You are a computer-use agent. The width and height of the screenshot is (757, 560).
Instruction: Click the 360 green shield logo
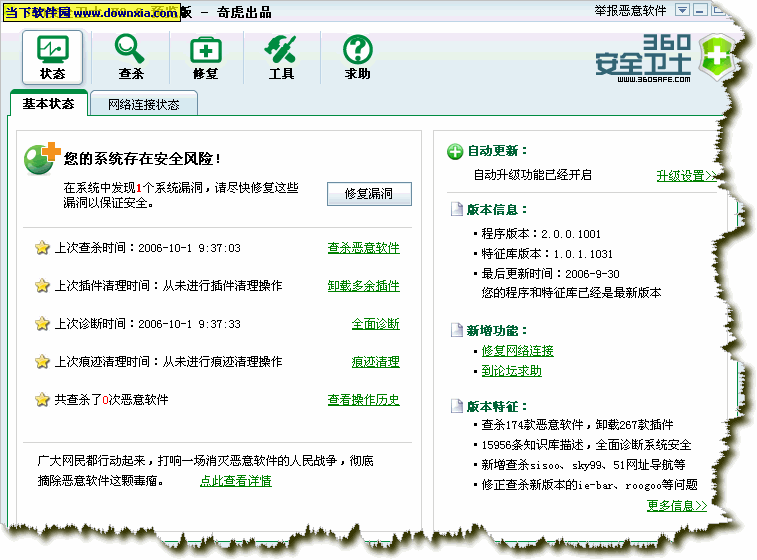[717, 56]
